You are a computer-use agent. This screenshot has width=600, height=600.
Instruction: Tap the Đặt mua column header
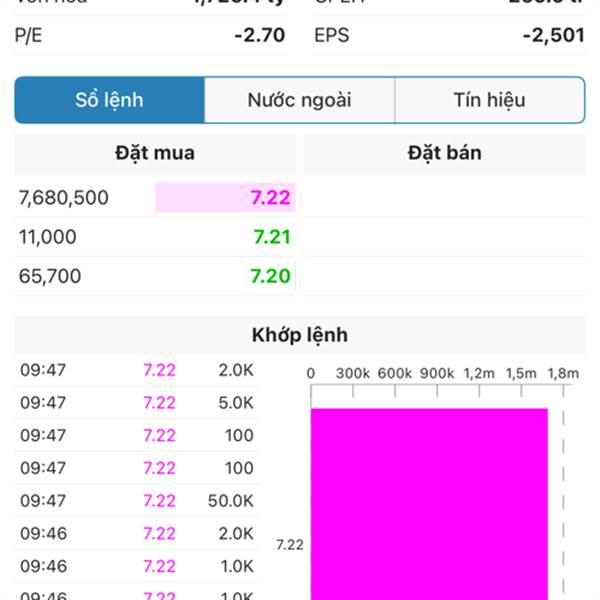pos(155,153)
